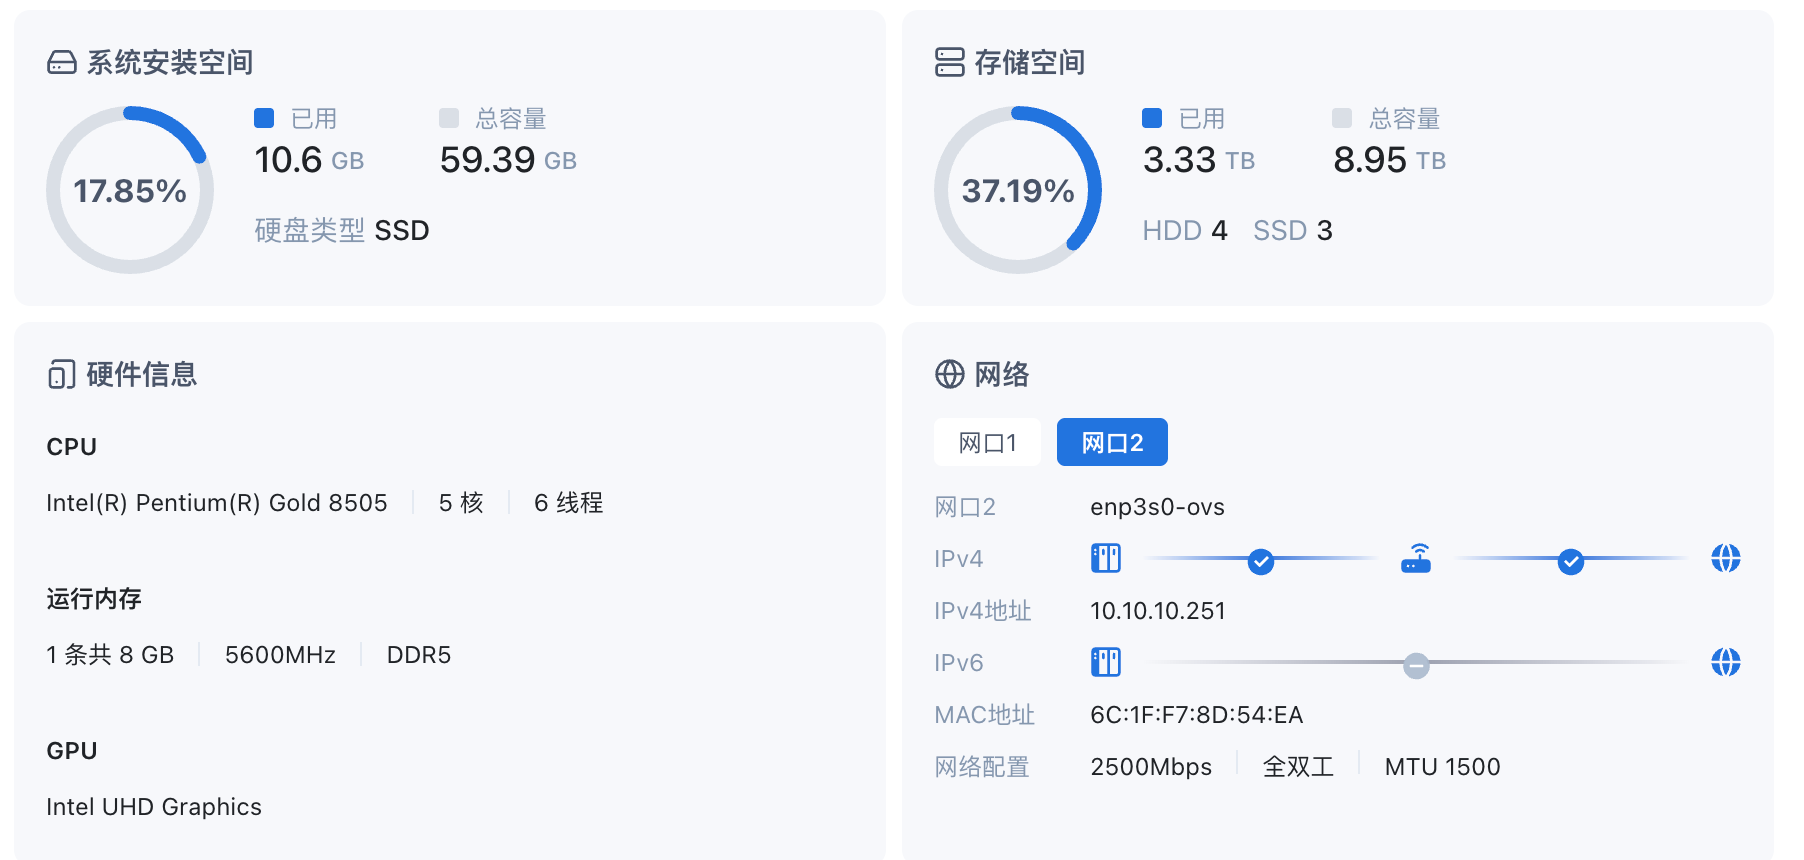Click the 17.85% system usage ring
1804x860 pixels.
[130, 190]
